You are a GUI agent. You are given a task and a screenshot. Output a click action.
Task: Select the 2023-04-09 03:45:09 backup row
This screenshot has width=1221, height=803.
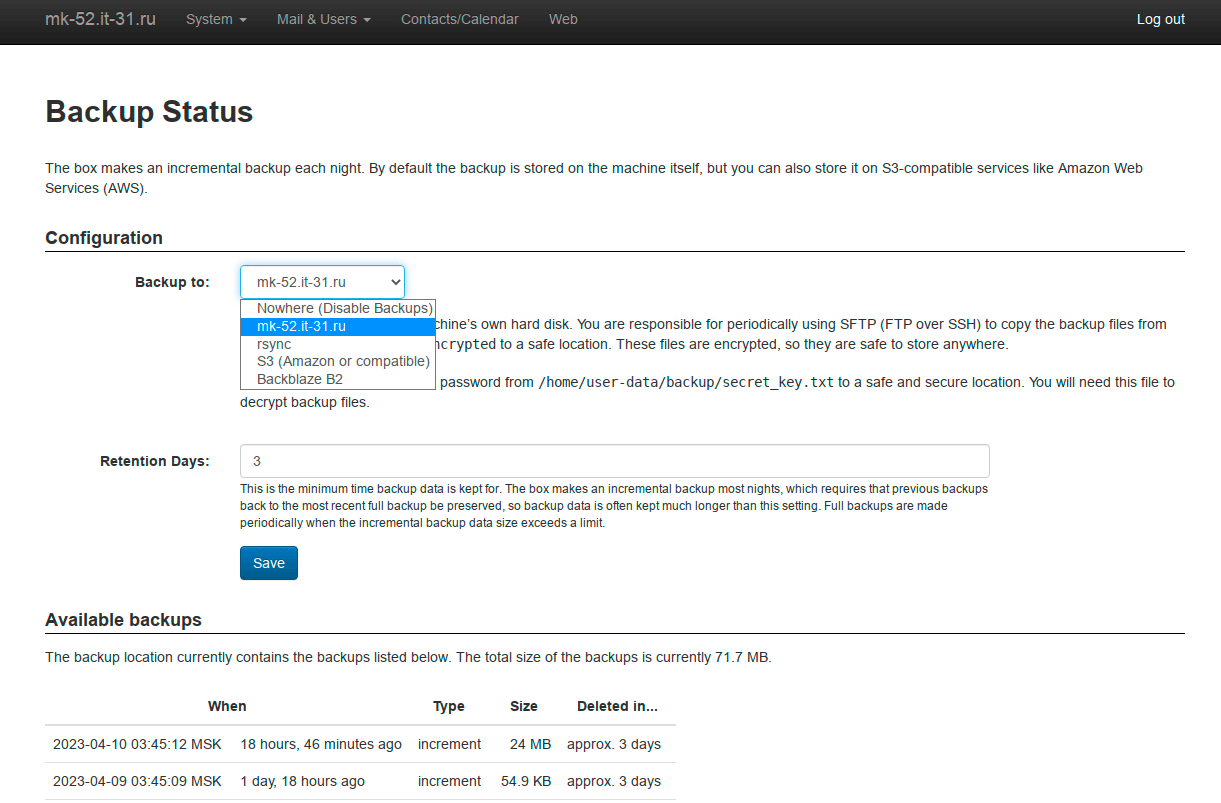137,781
